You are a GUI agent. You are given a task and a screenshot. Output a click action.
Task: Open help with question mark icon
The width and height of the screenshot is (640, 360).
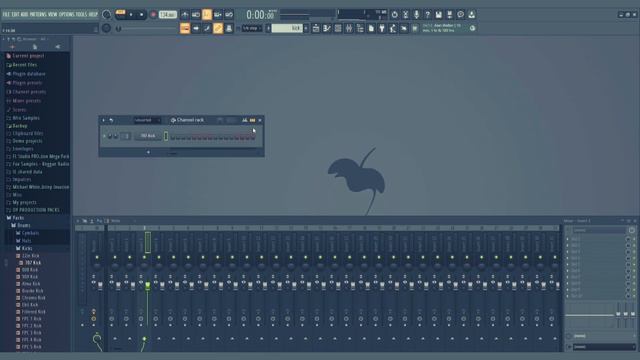(427, 15)
